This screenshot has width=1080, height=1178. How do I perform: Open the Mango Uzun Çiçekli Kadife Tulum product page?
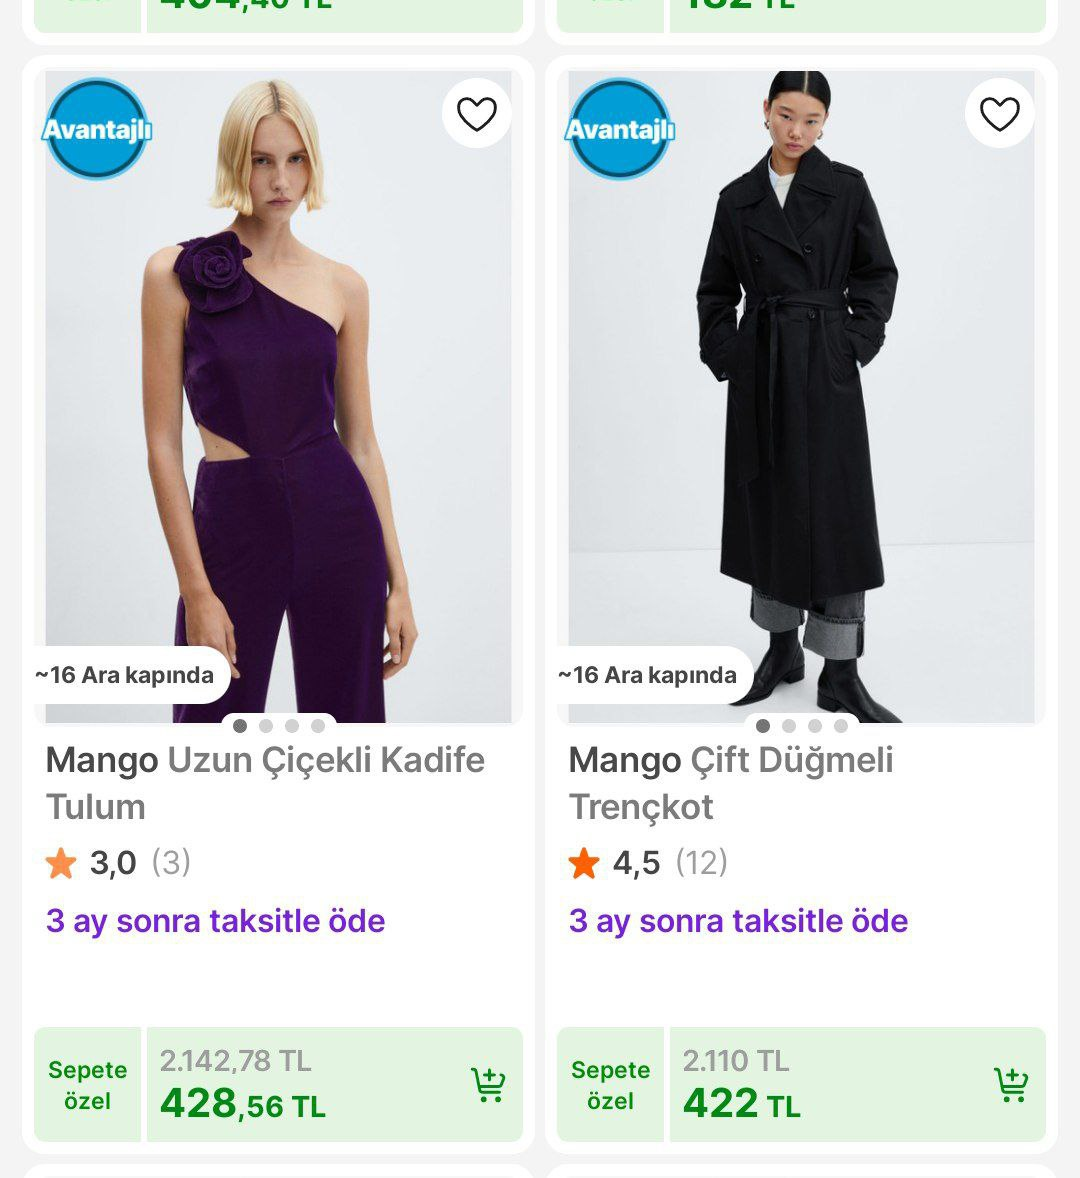264,783
